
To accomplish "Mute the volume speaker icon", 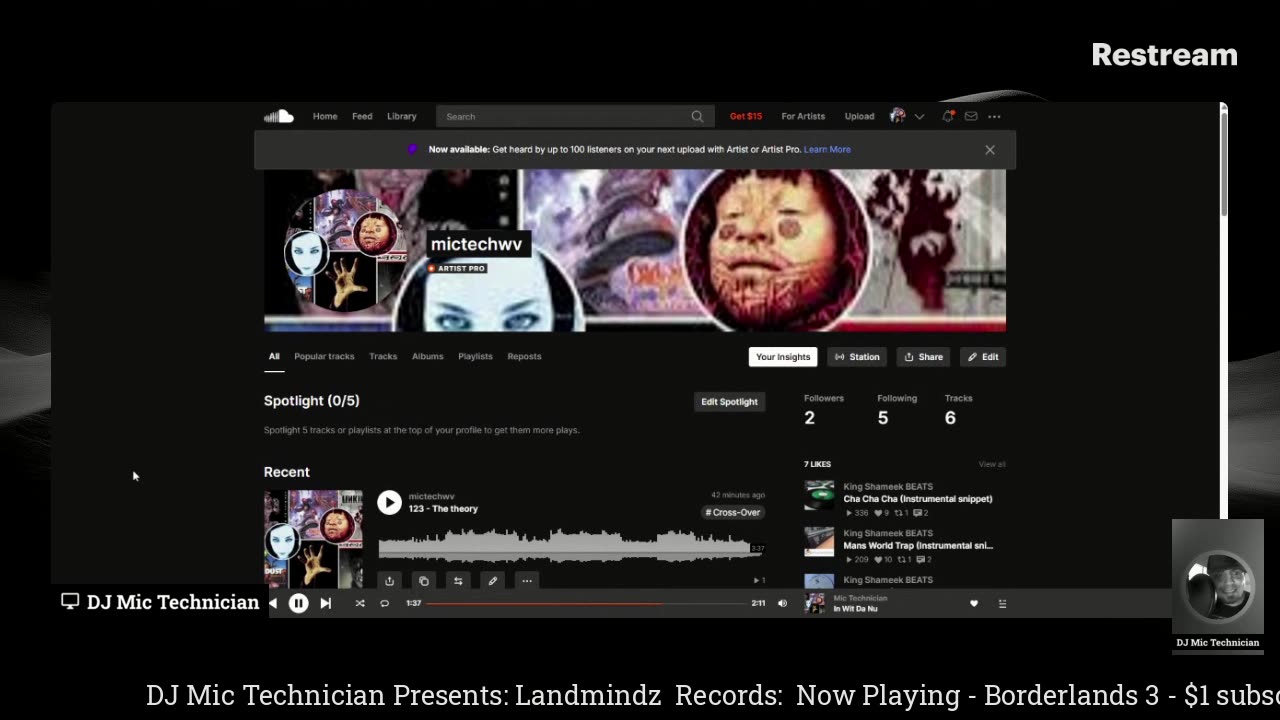I will point(782,603).
